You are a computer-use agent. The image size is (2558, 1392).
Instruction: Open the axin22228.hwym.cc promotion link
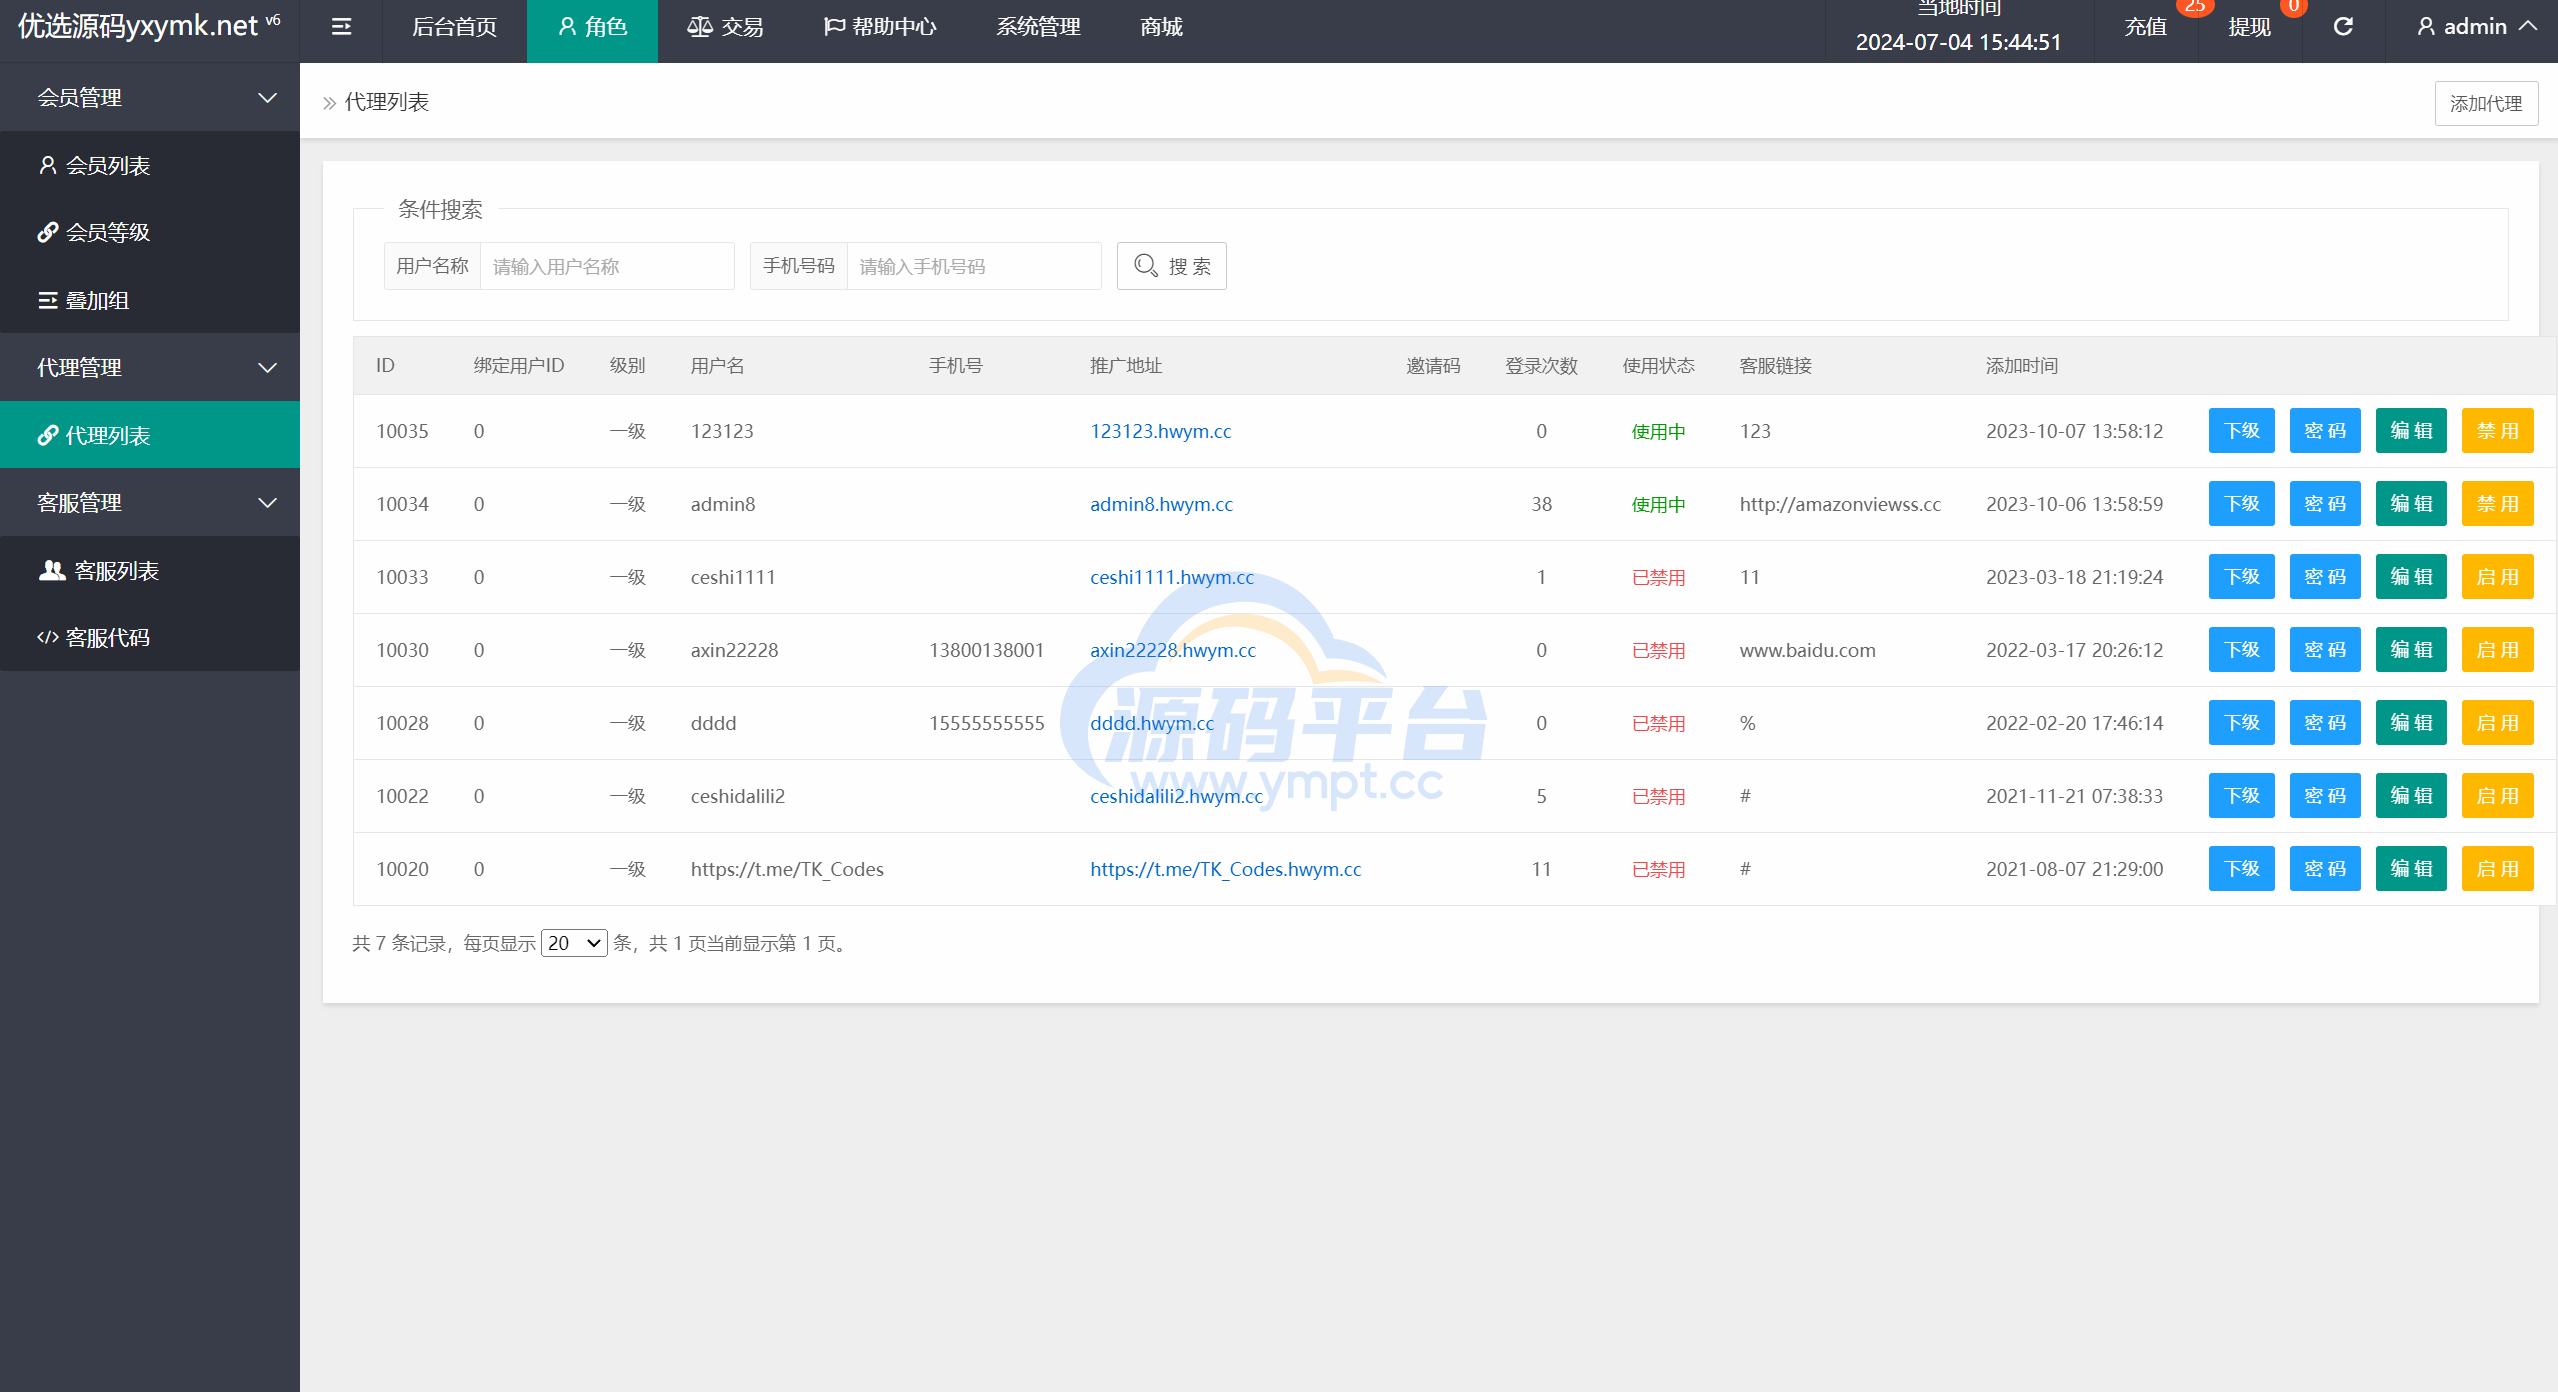coord(1173,650)
